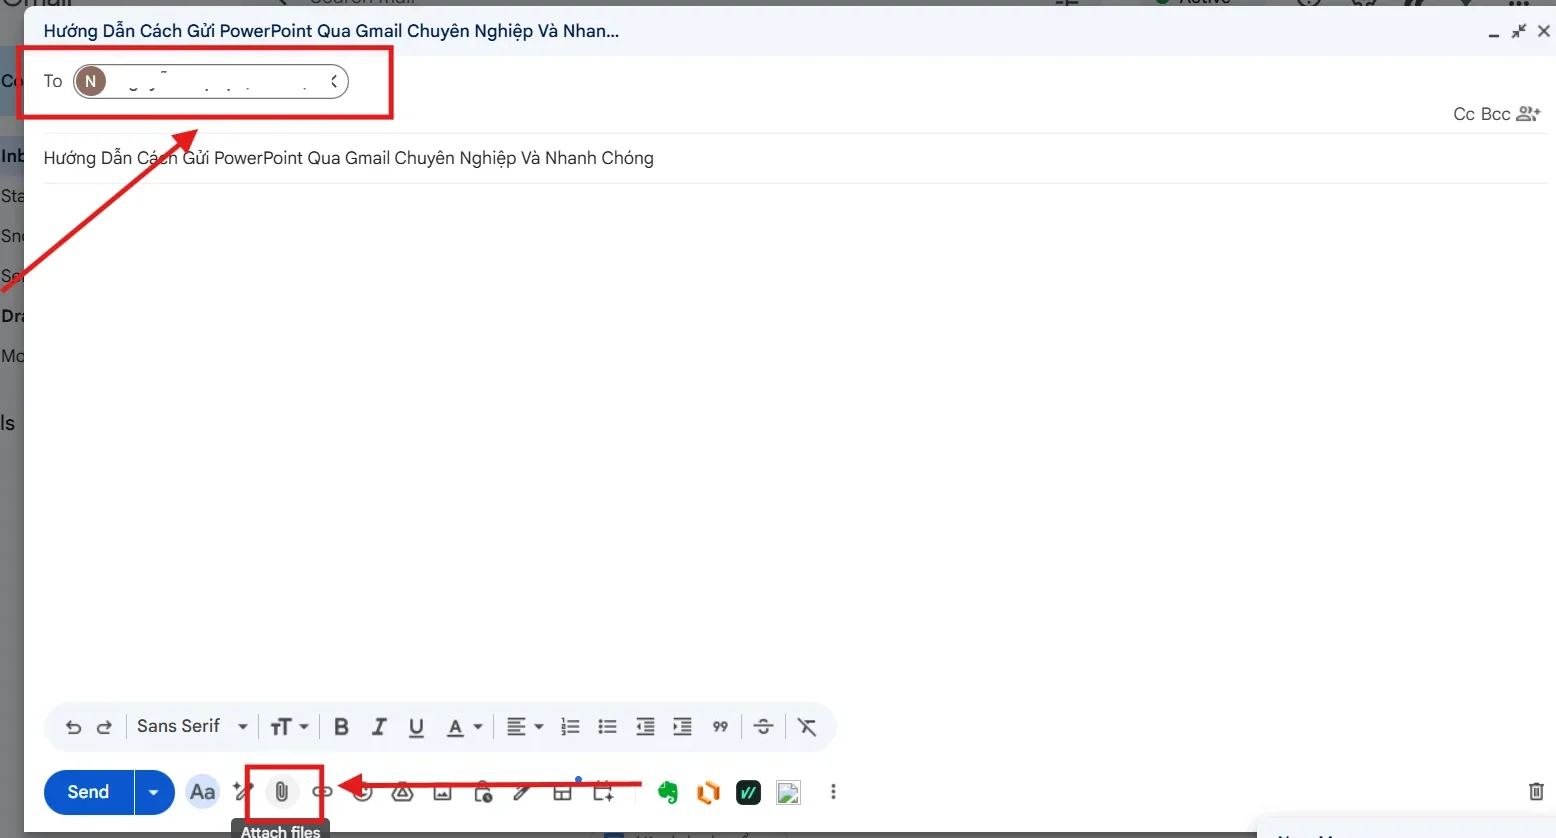Toggle italic formatting
Image resolution: width=1556 pixels, height=838 pixels.
(379, 727)
